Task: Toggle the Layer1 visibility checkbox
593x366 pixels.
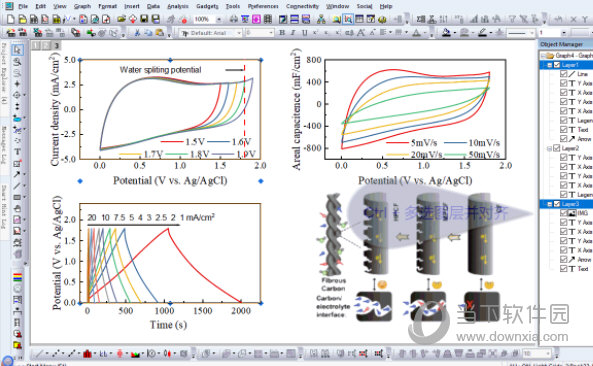Action: pos(557,65)
